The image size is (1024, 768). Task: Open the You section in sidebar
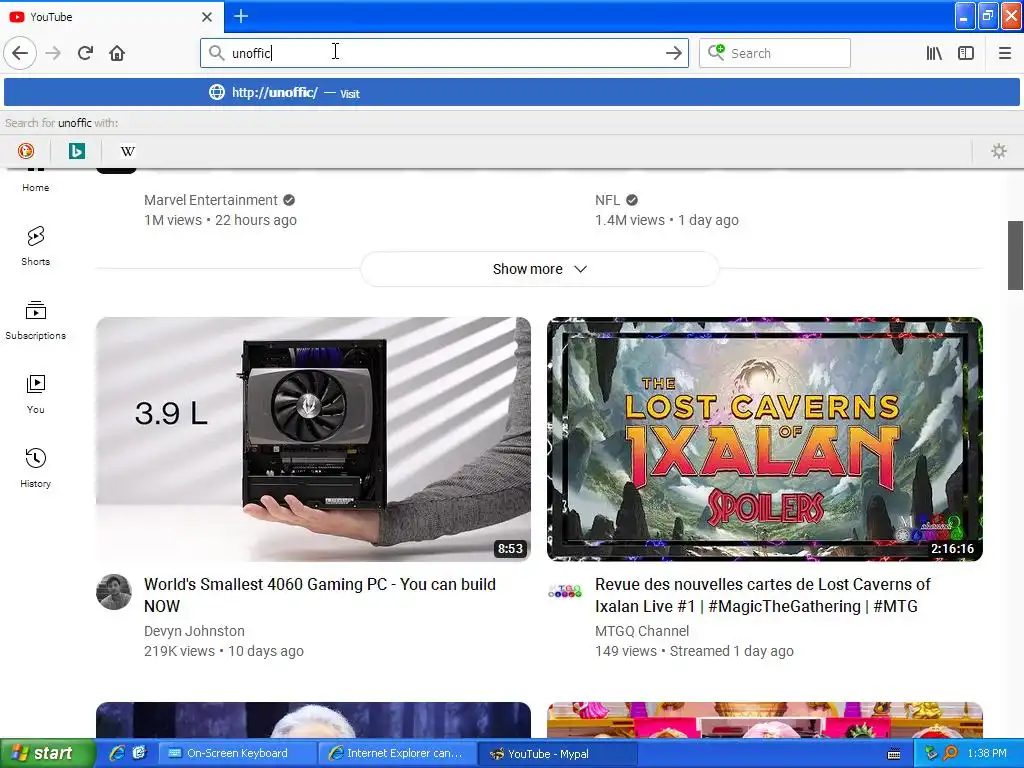pos(35,394)
